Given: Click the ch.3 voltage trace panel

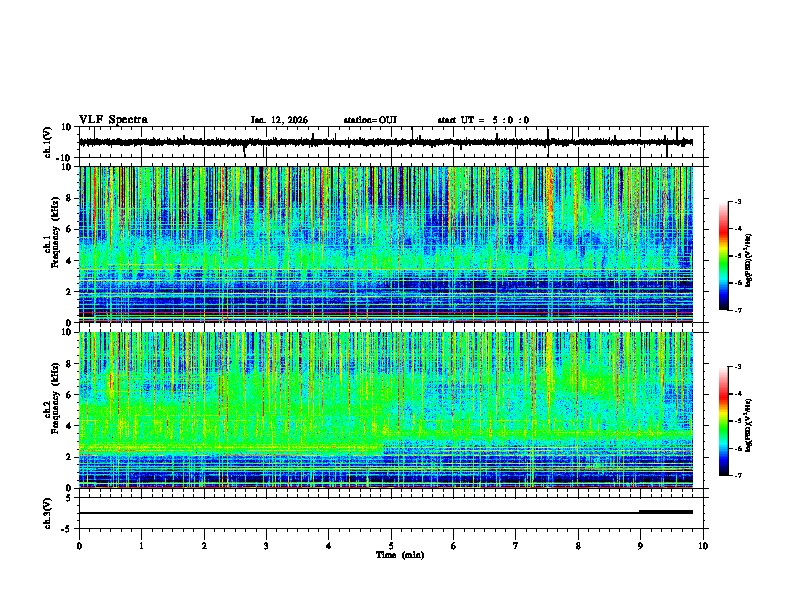Looking at the screenshot, I should (391, 513).
